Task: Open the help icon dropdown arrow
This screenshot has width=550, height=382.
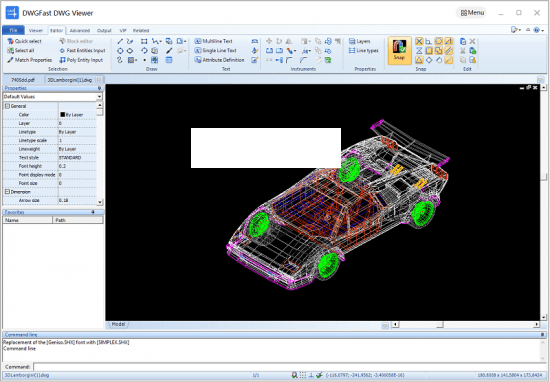Action: 543,31
